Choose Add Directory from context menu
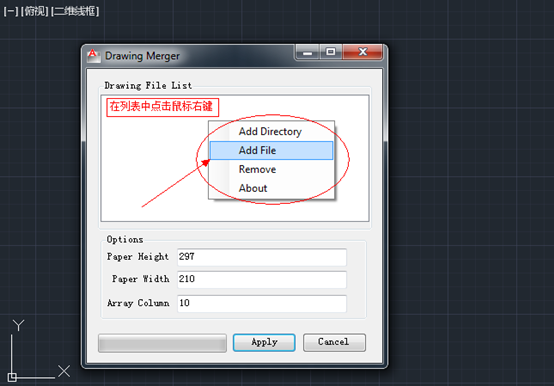 tap(271, 131)
